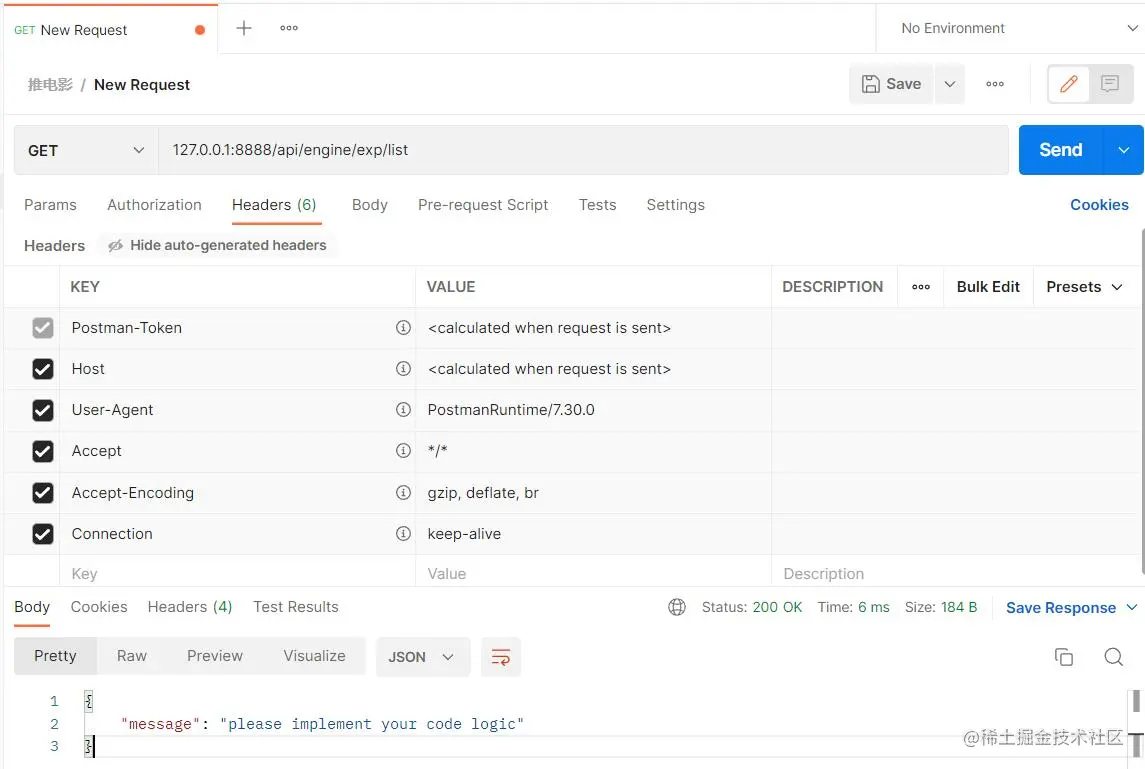Open header table column options three-dot icon
The width and height of the screenshot is (1145, 769).
click(x=921, y=287)
